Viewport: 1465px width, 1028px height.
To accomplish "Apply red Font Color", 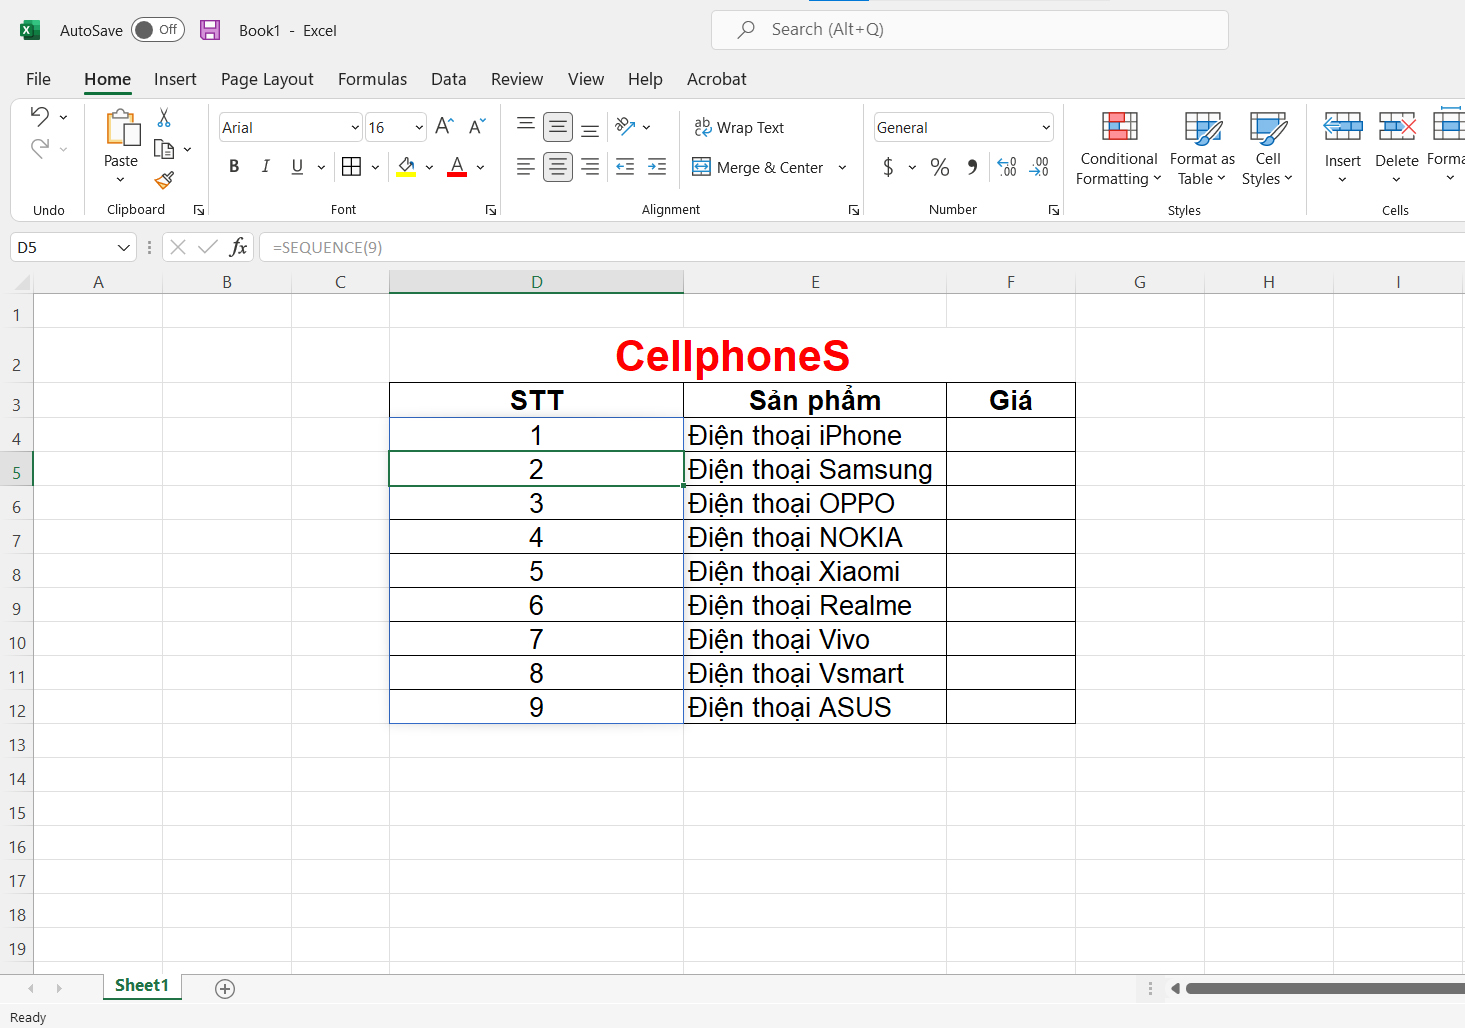I will point(457,167).
